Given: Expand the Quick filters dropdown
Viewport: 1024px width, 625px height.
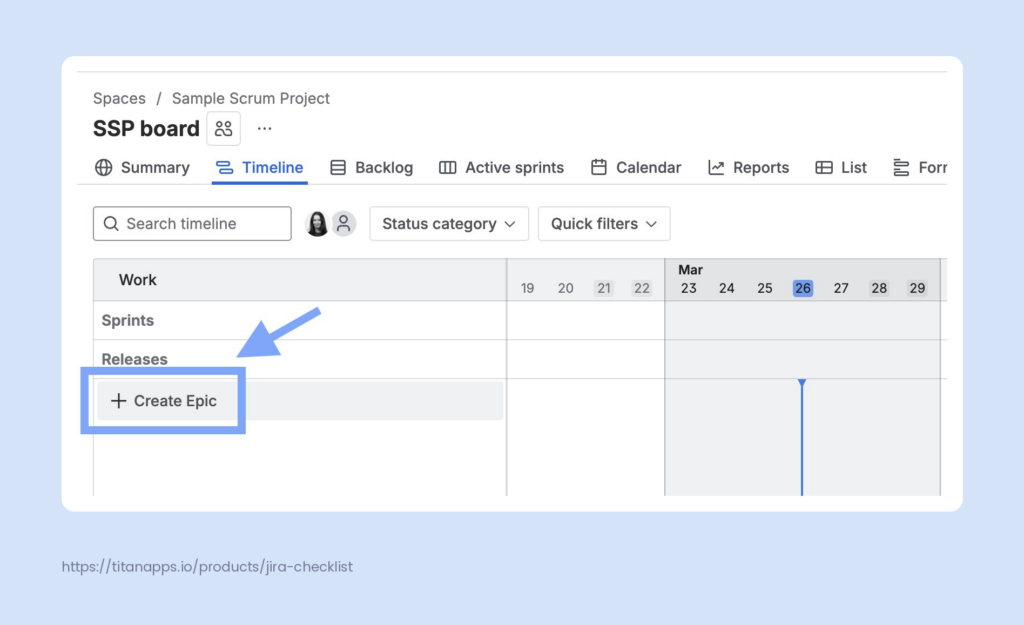Looking at the screenshot, I should 604,224.
